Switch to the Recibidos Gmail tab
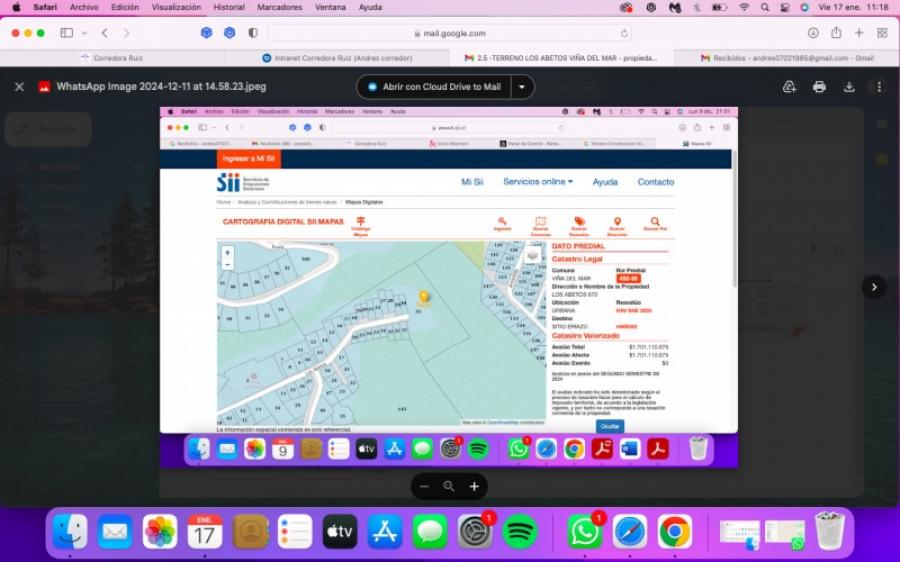Image resolution: width=900 pixels, height=562 pixels. point(786,58)
